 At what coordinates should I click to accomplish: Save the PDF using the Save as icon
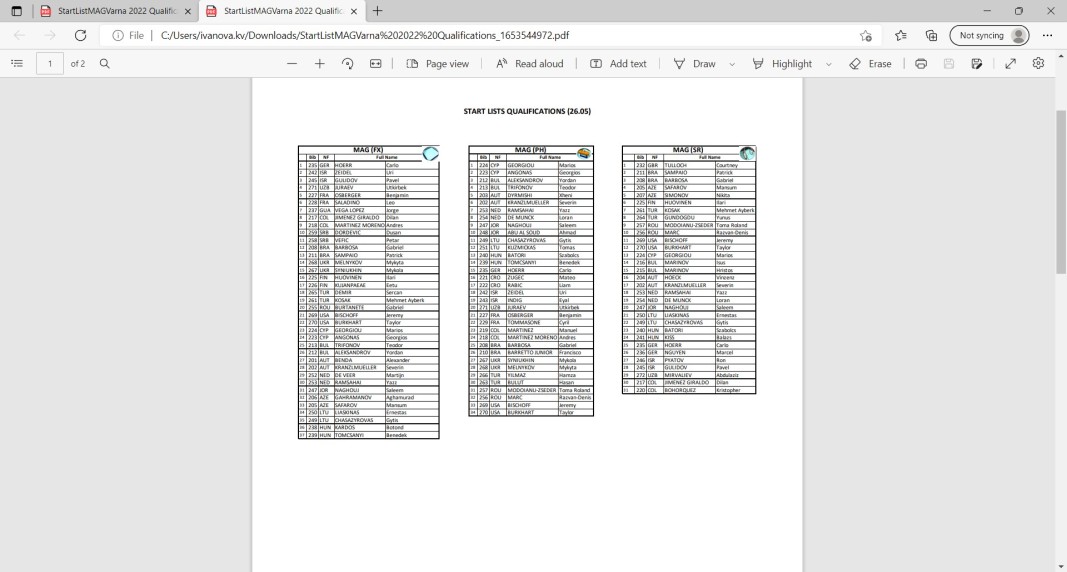(x=977, y=64)
